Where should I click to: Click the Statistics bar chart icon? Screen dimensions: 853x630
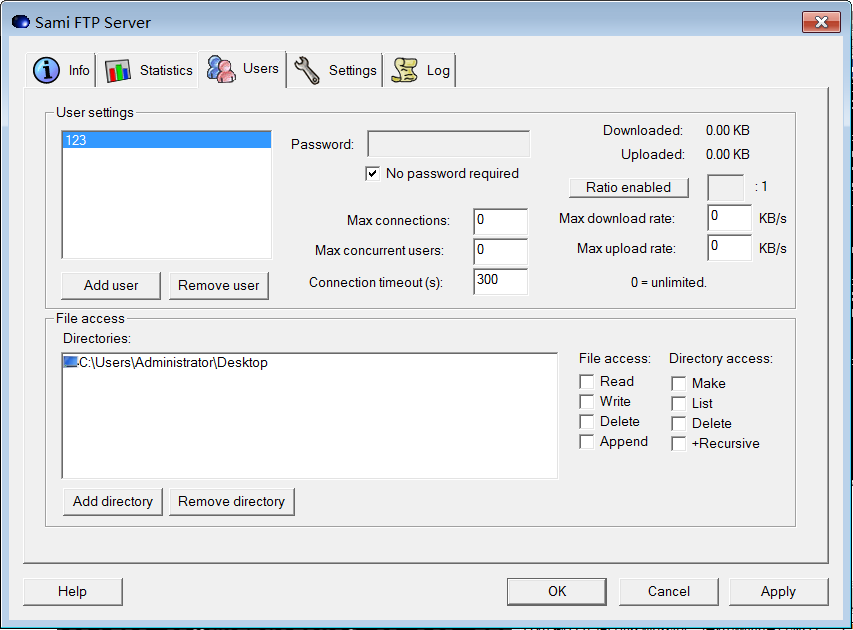pyautogui.click(x=118, y=71)
